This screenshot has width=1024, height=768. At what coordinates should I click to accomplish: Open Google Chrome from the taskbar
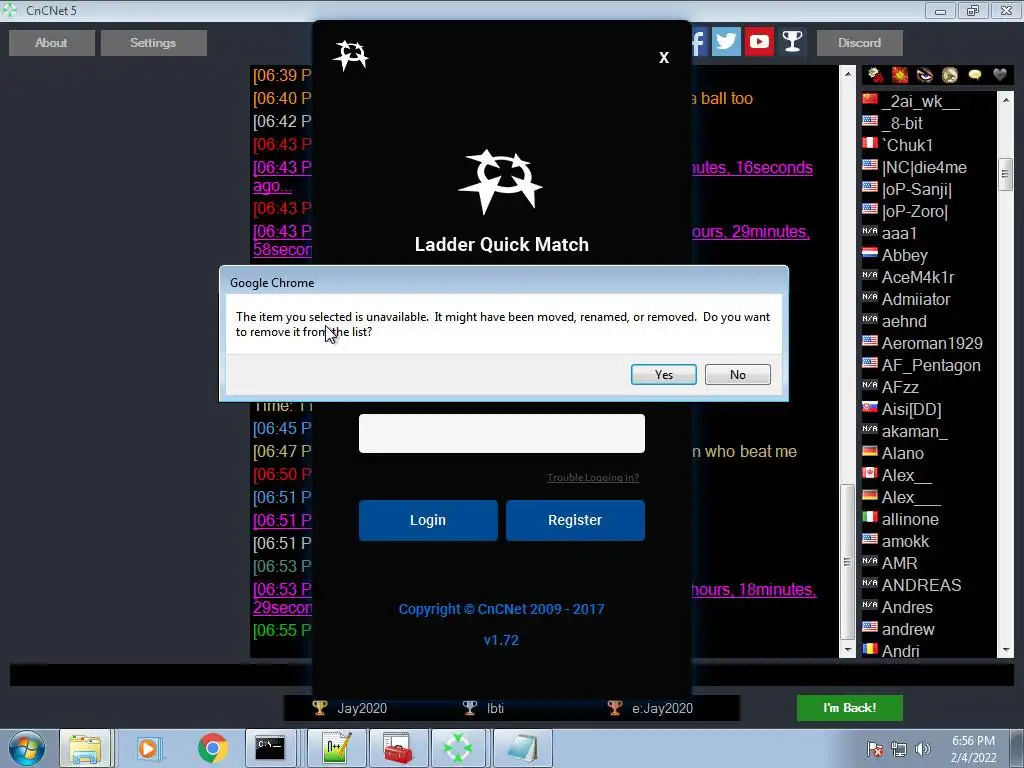click(212, 748)
